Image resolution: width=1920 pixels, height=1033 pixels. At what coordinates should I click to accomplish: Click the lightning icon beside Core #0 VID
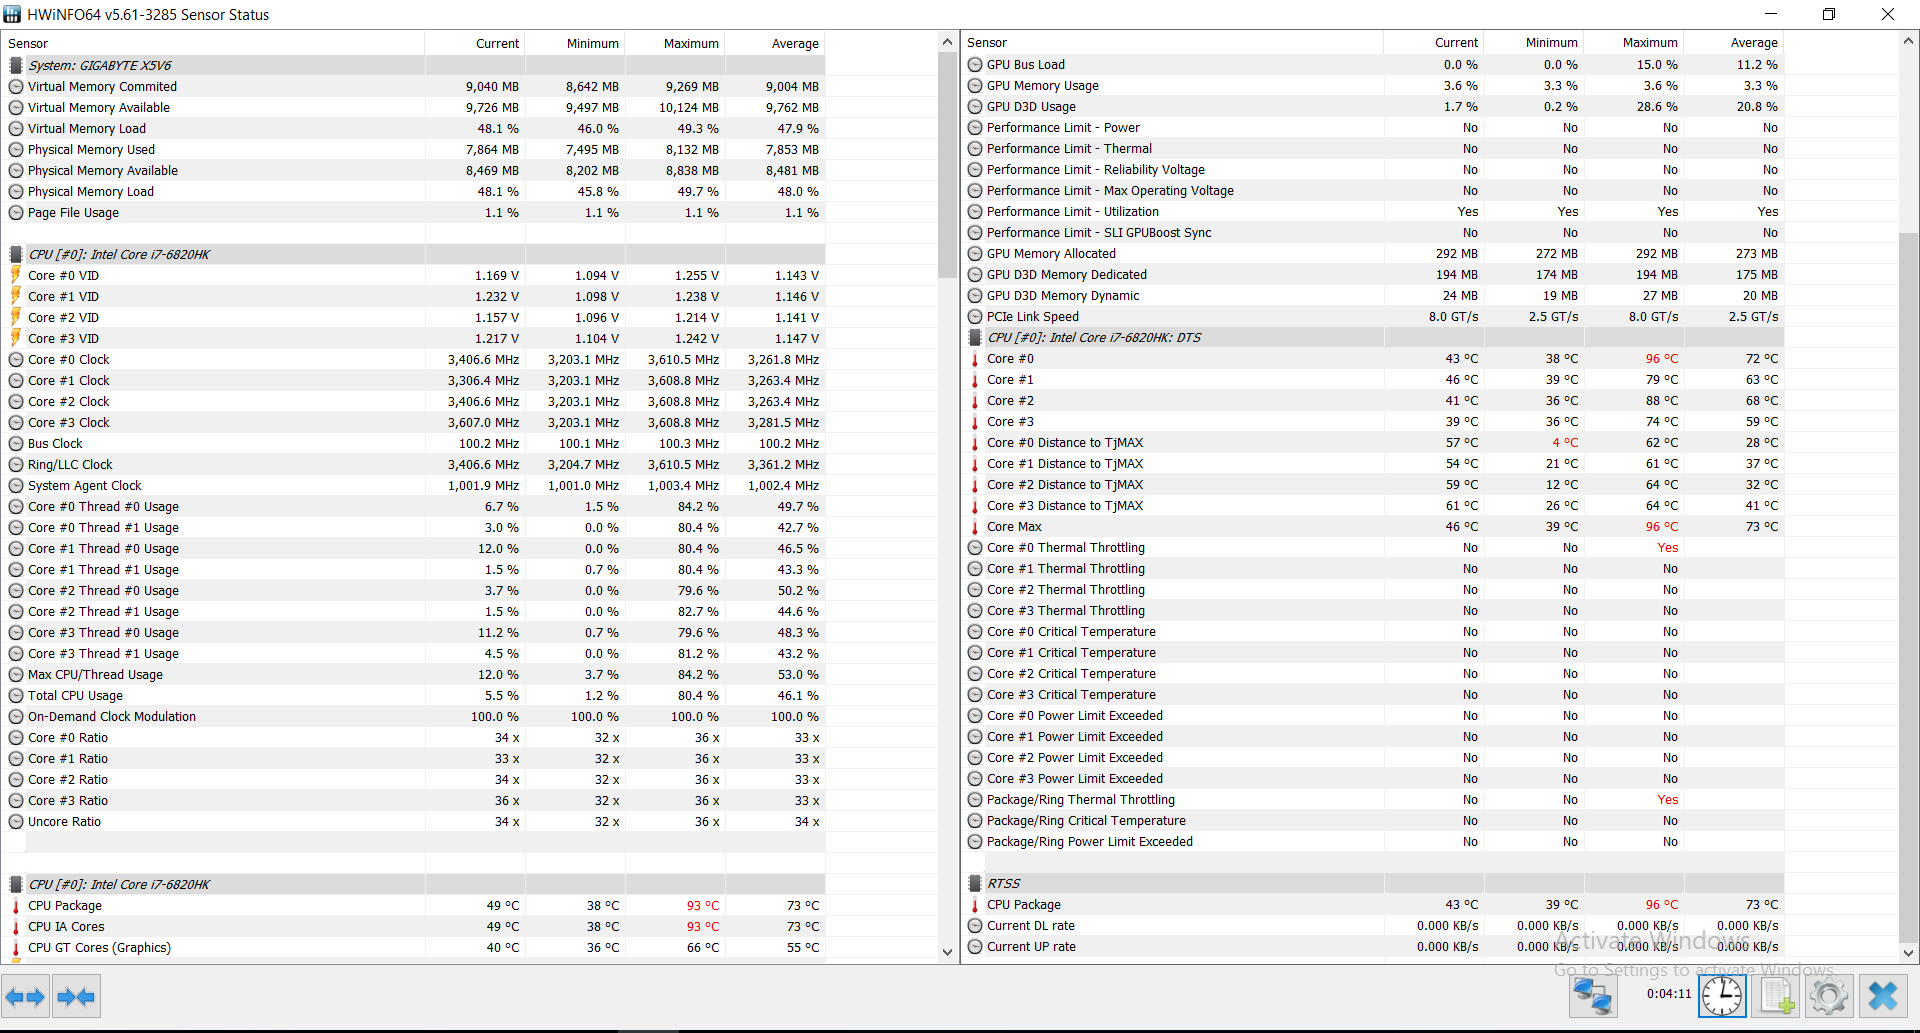click(16, 275)
